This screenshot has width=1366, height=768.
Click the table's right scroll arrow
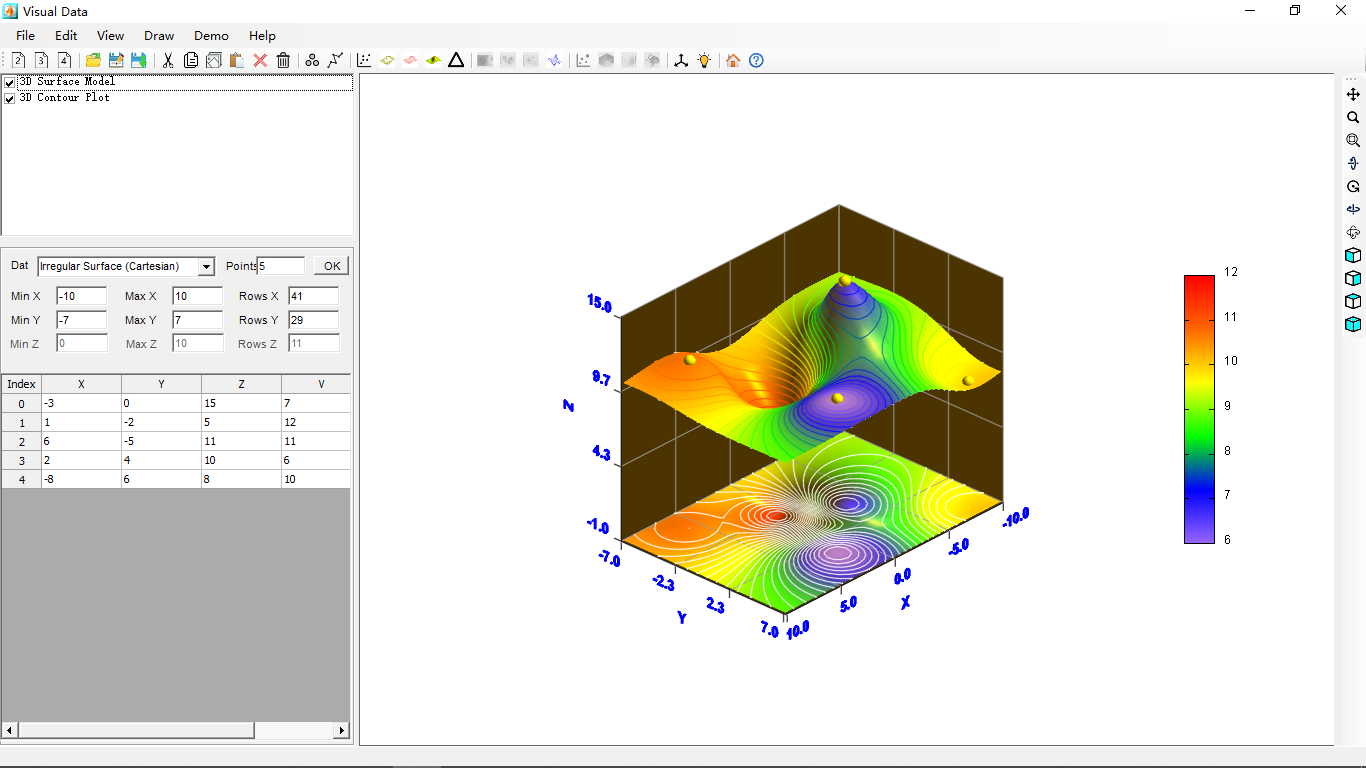(x=342, y=731)
